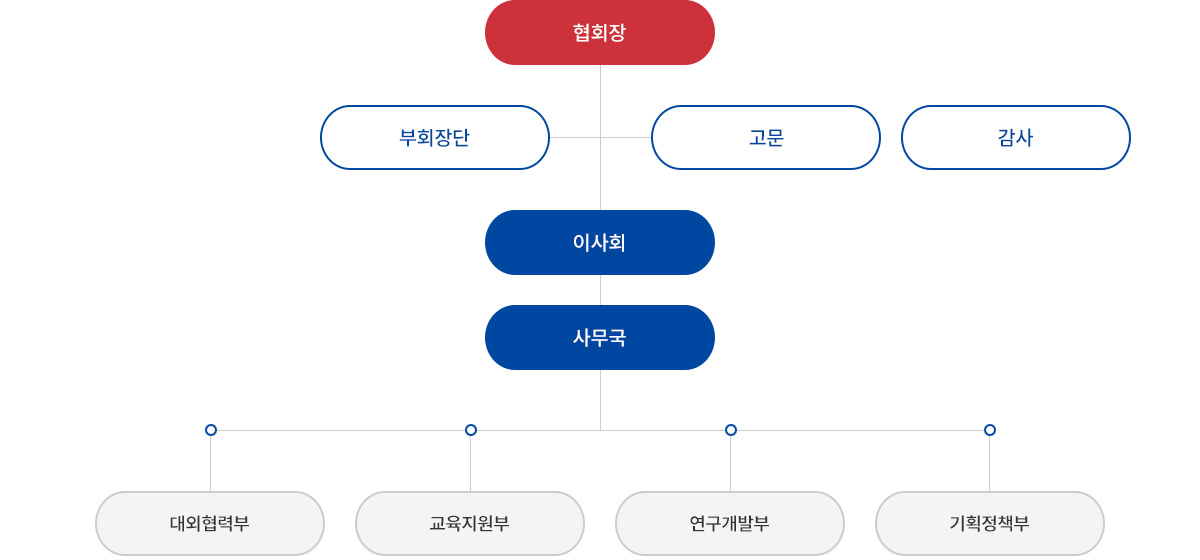Select the 부회장단 outlined box
Image resolution: width=1200 pixels, height=560 pixels.
pyautogui.click(x=435, y=137)
